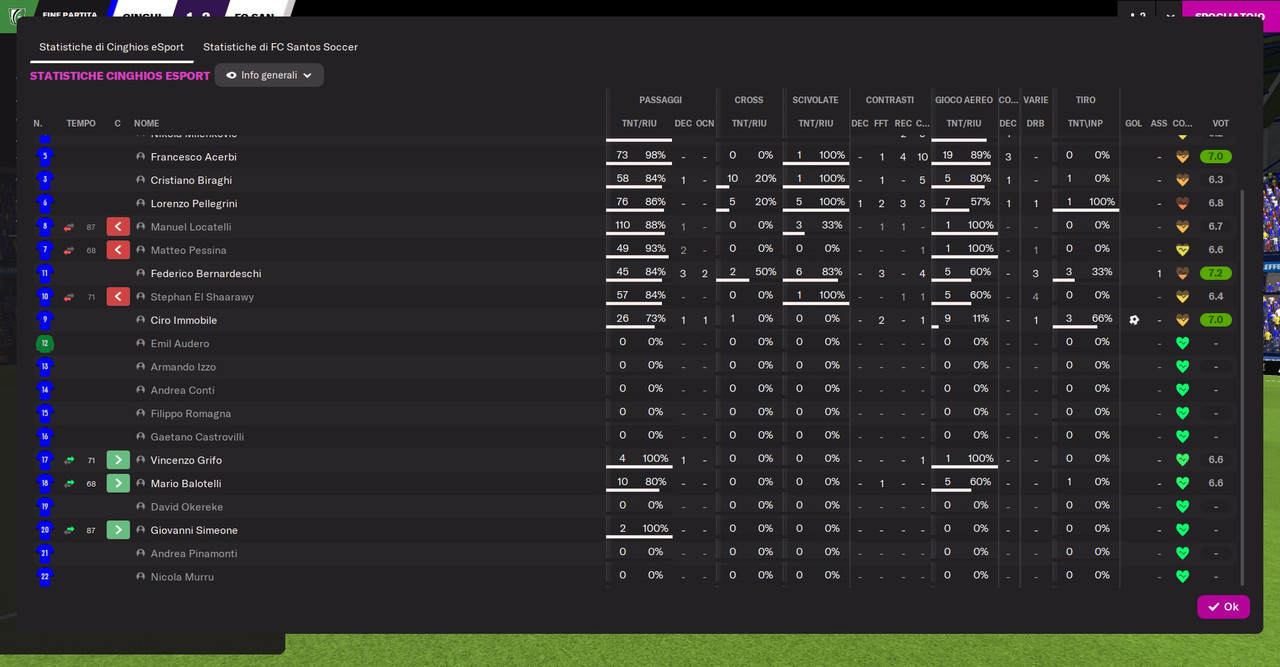Viewport: 1280px width, 667px height.
Task: Click the GIOCO AEREO group header
Action: [964, 100]
